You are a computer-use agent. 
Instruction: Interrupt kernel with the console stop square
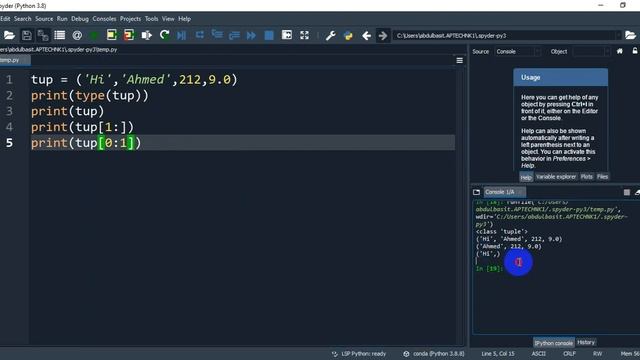pos(627,192)
